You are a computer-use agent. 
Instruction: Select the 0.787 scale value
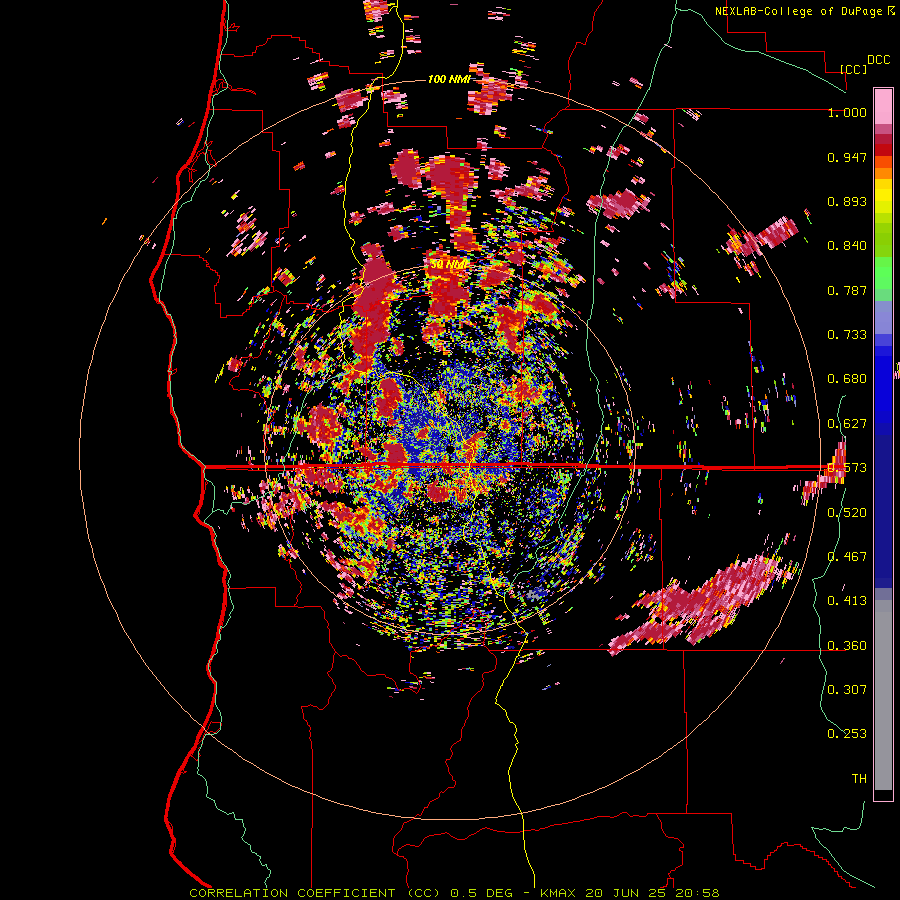(847, 290)
